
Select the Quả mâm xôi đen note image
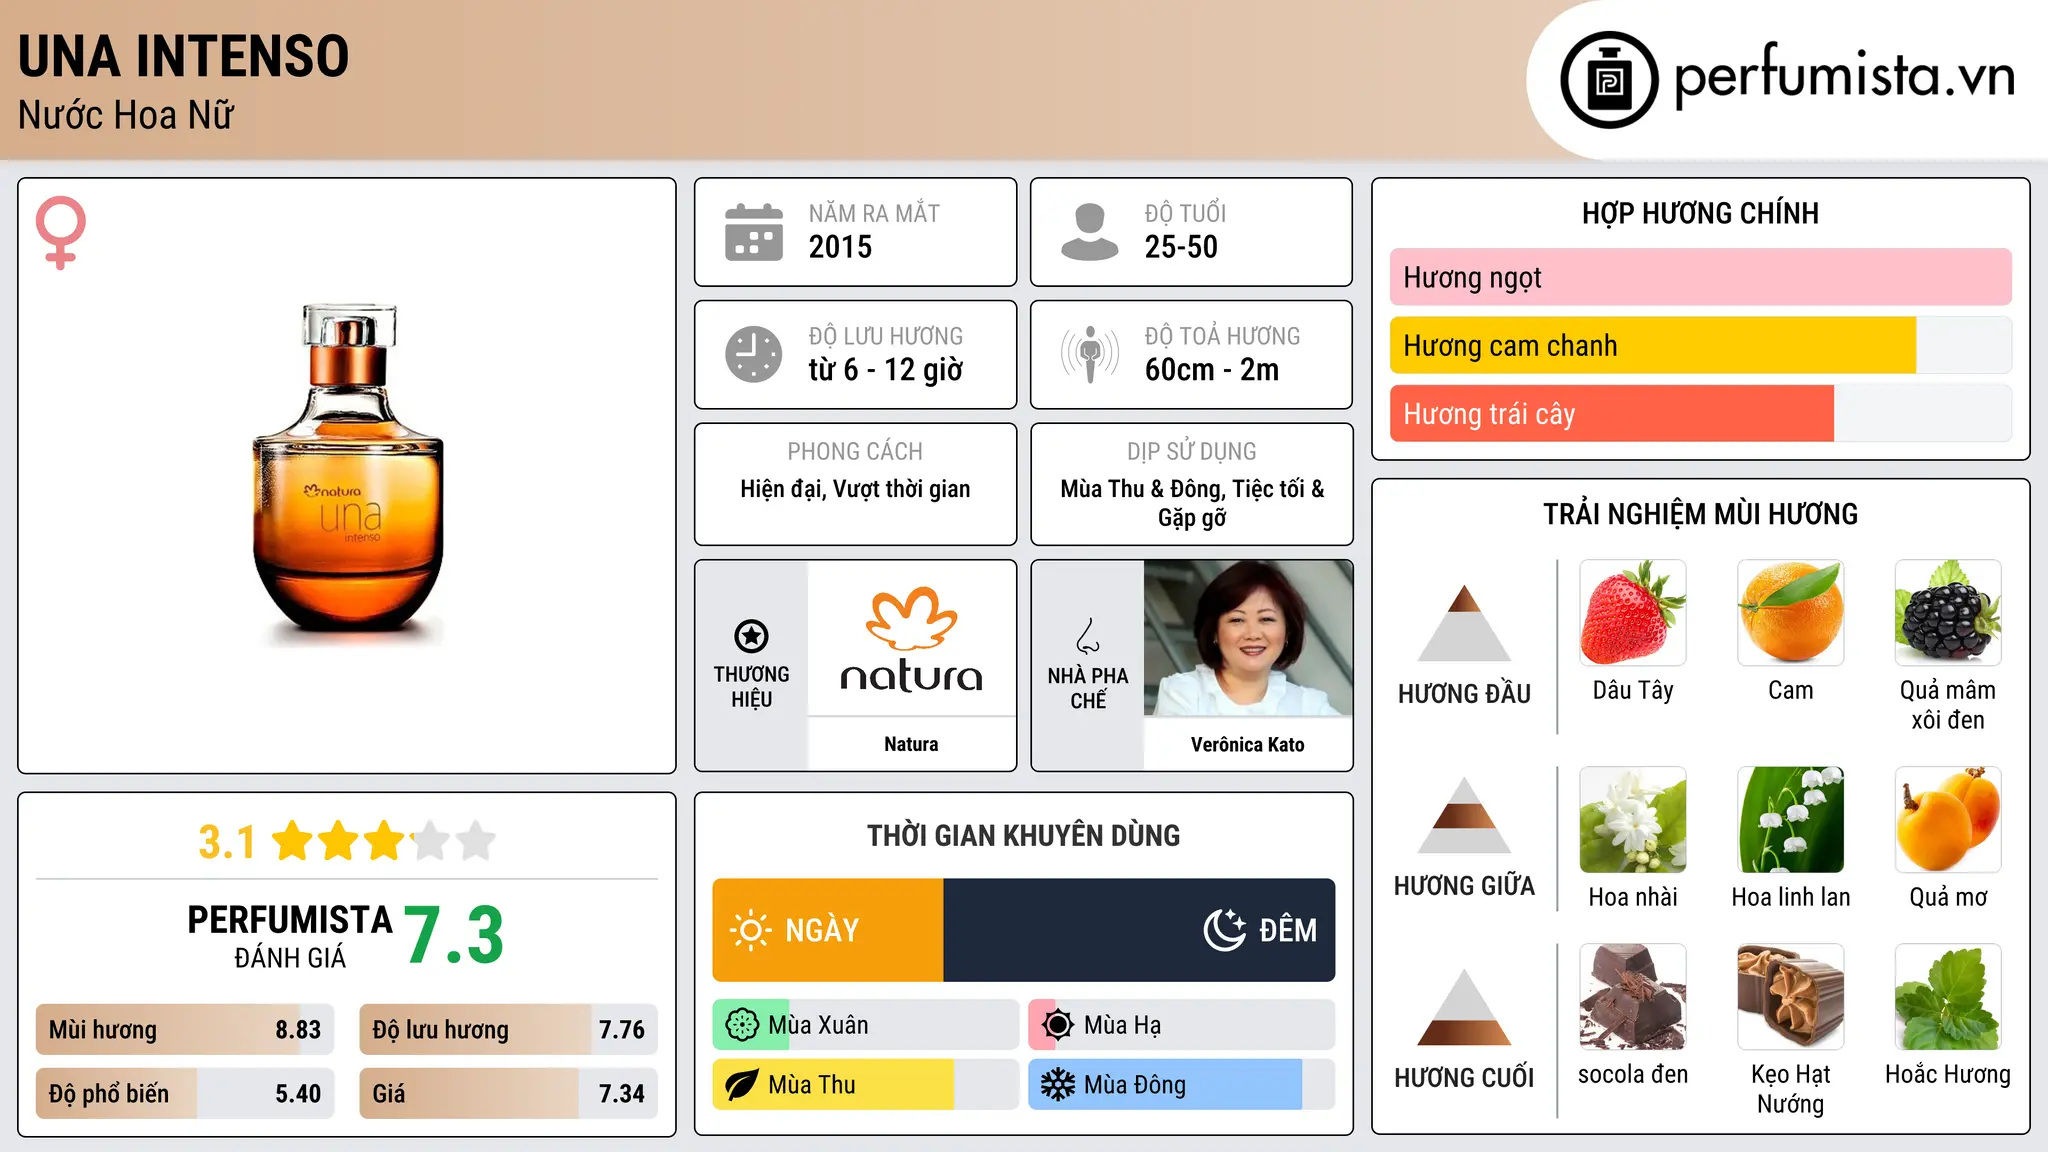(1948, 613)
